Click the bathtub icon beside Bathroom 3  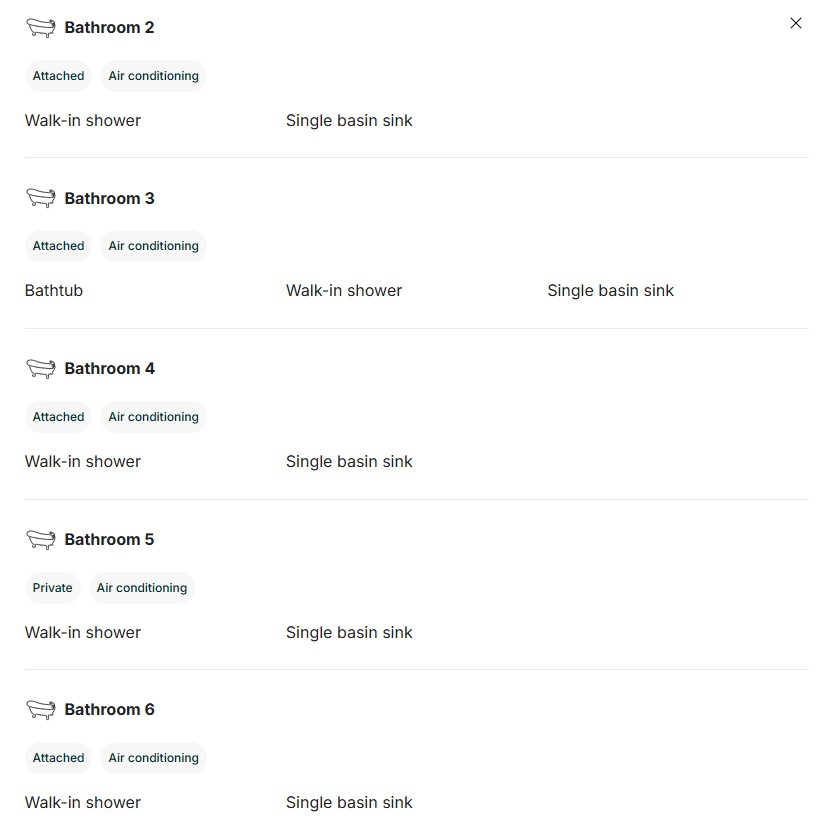point(41,198)
